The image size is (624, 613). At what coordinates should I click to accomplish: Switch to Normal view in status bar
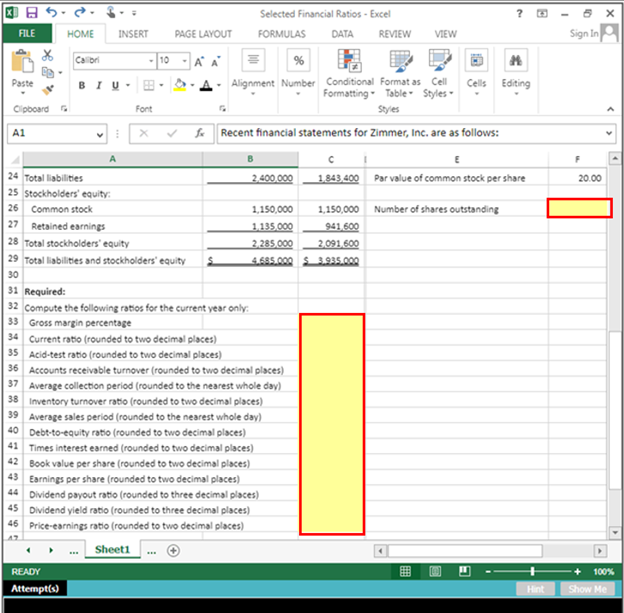pos(405,572)
